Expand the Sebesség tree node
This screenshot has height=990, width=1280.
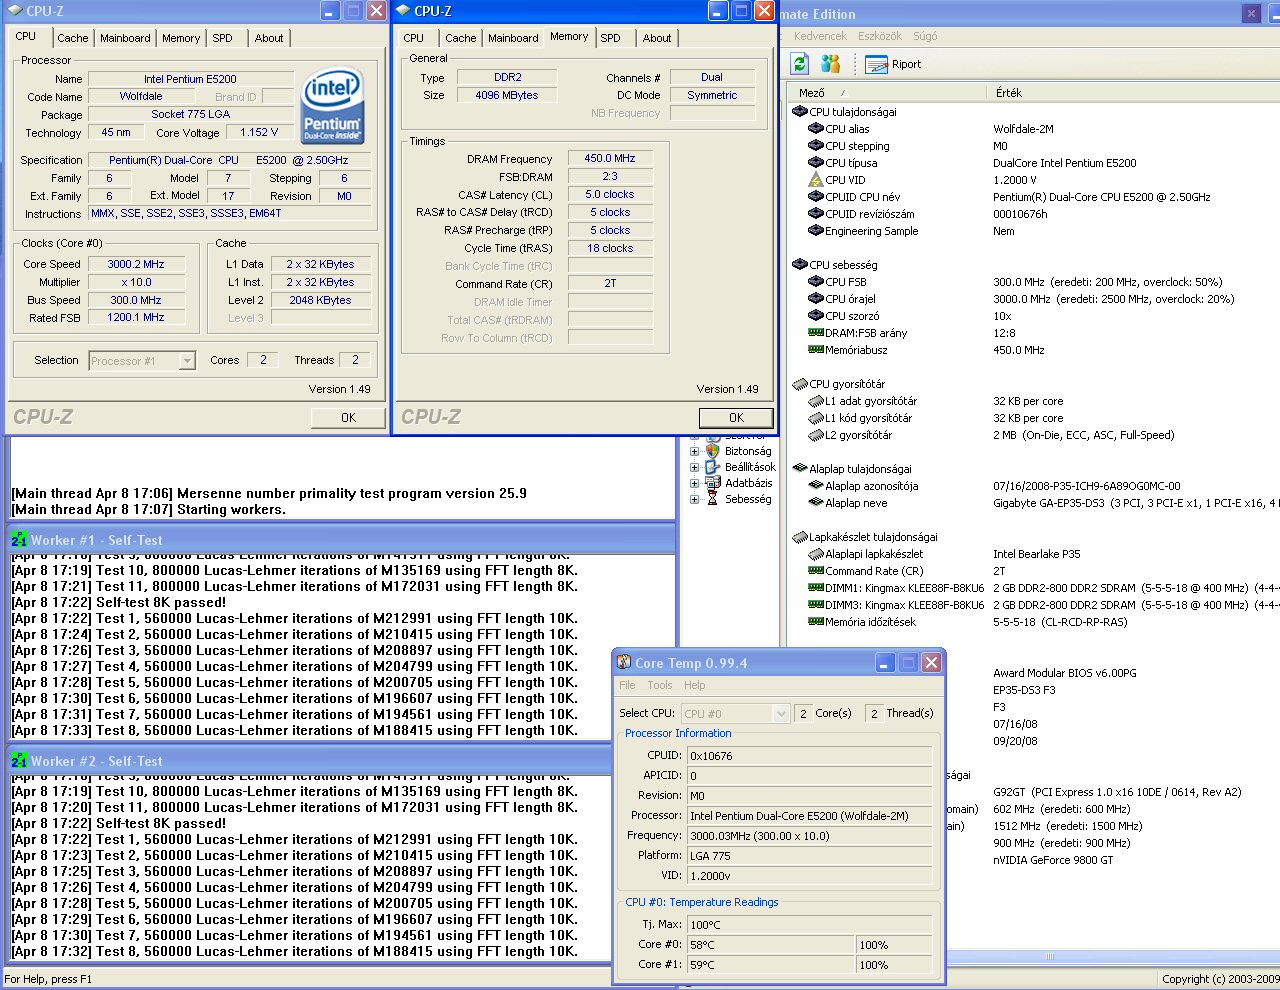tap(694, 499)
